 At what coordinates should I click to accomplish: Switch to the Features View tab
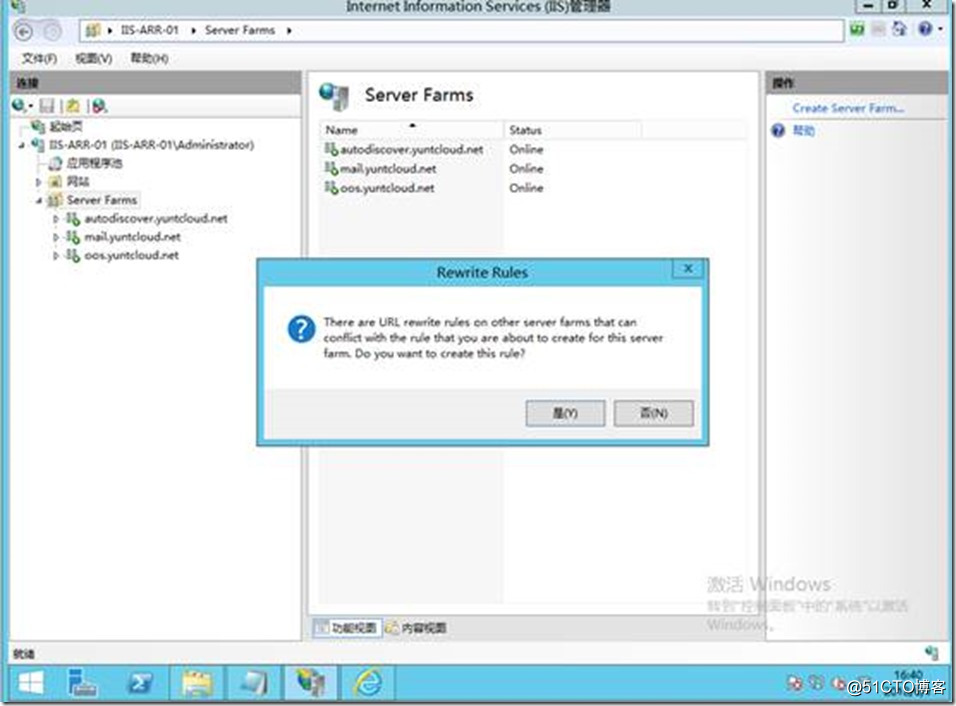point(348,627)
